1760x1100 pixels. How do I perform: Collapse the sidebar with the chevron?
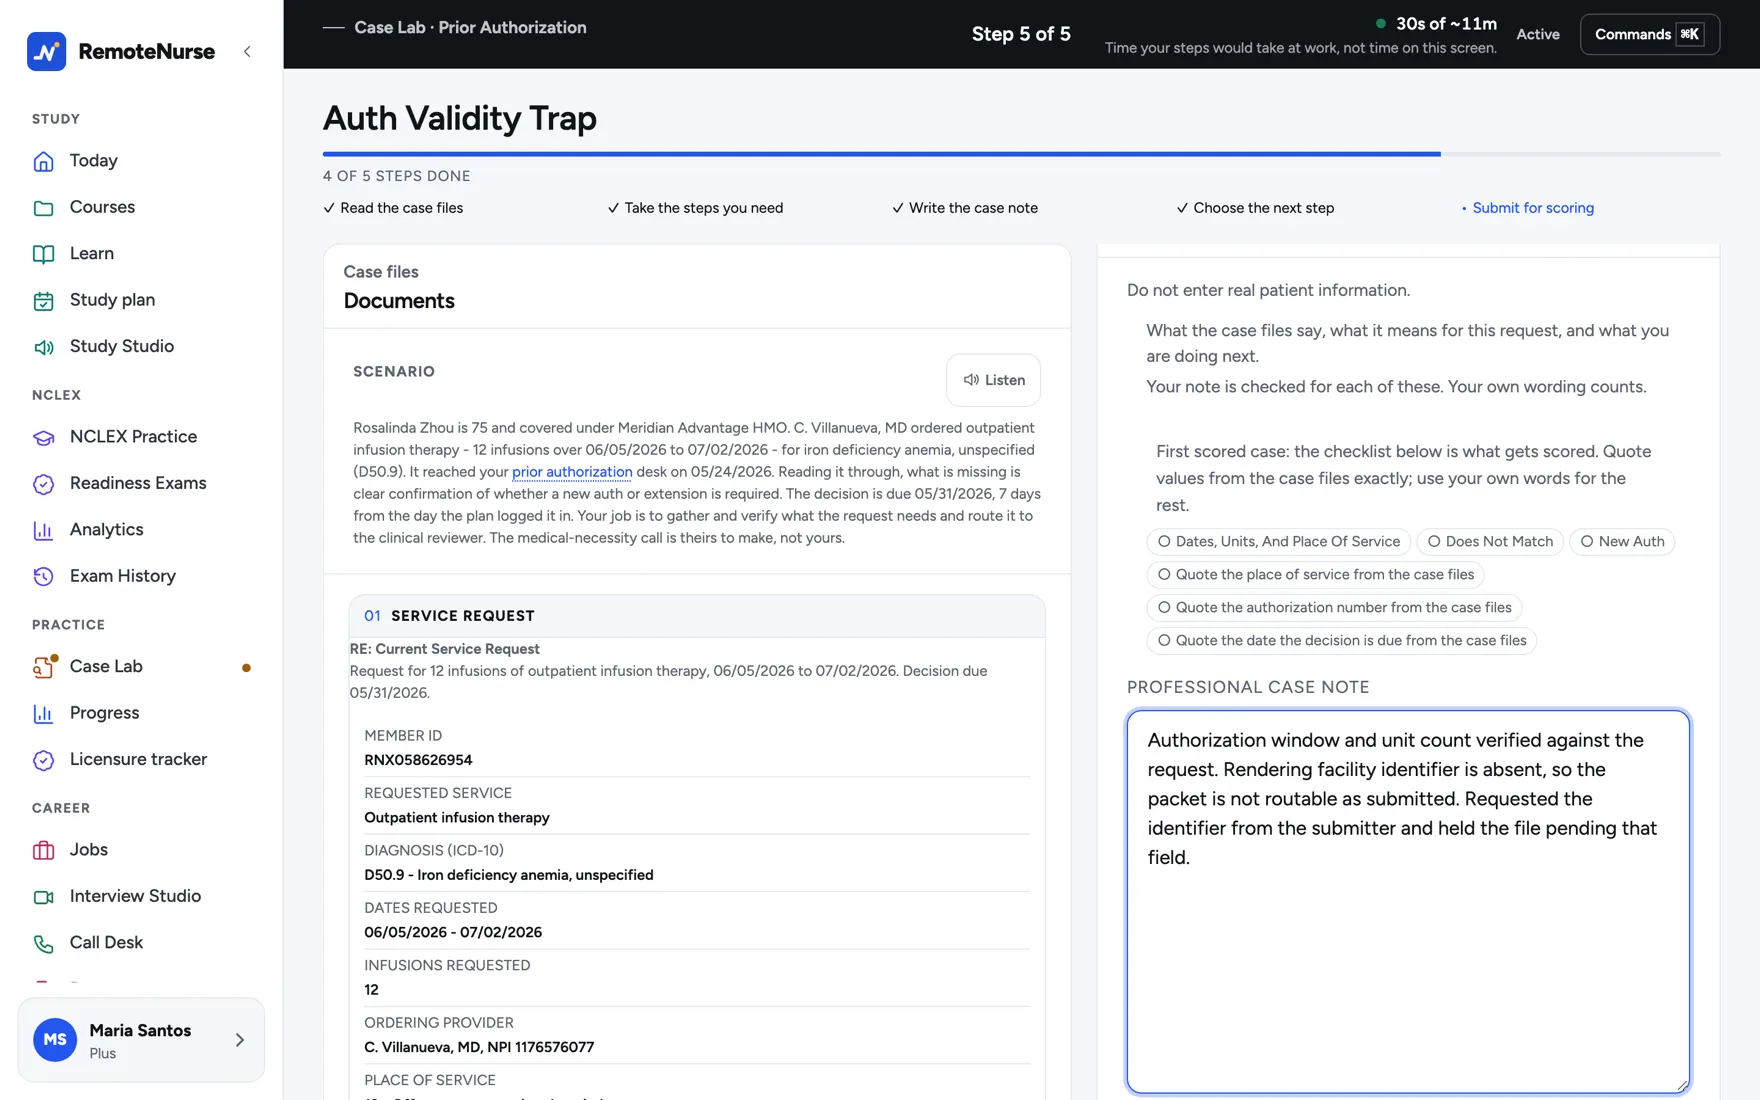click(247, 51)
